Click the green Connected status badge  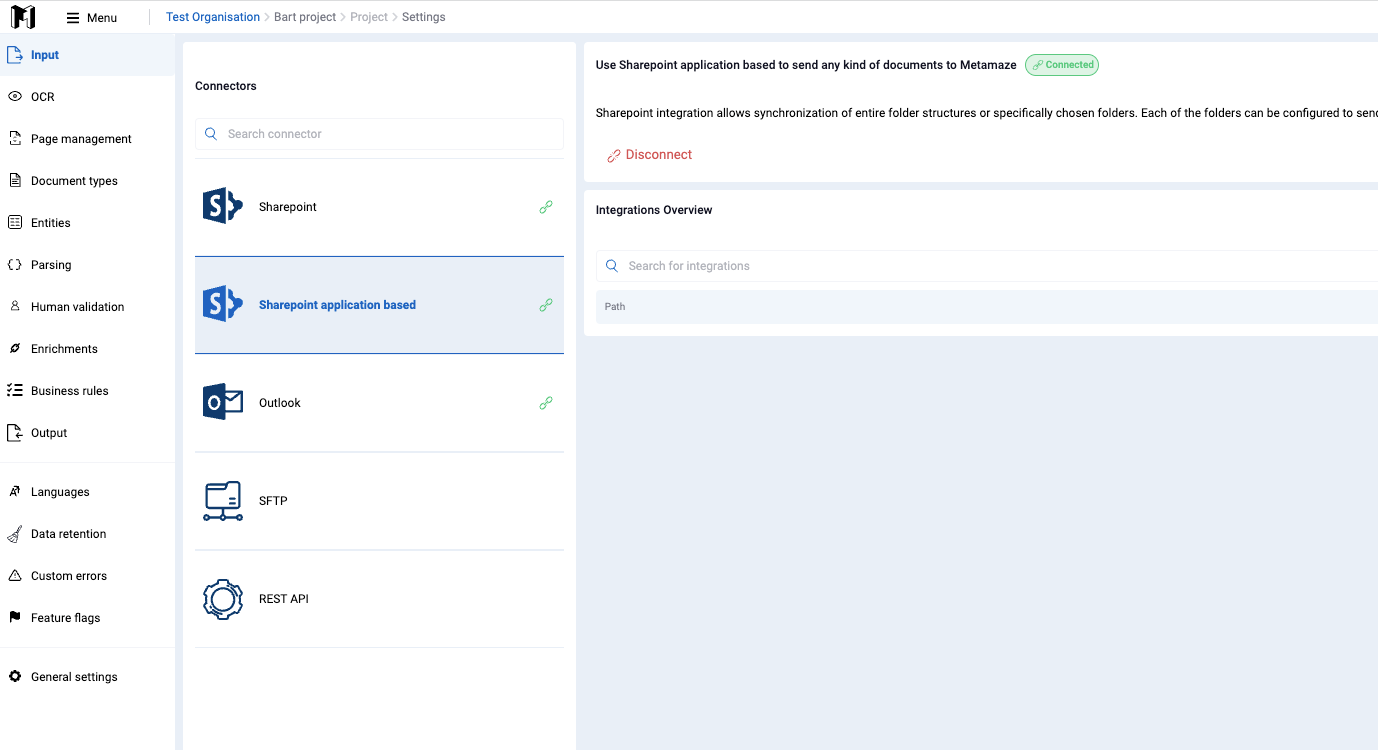click(1062, 65)
